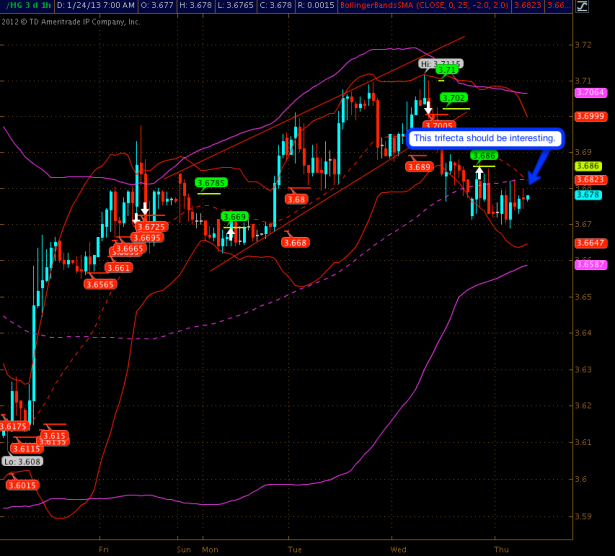Click the /HG 3 d 1h symbol label
Viewport: 615px width, 556px height.
tap(25, 6)
